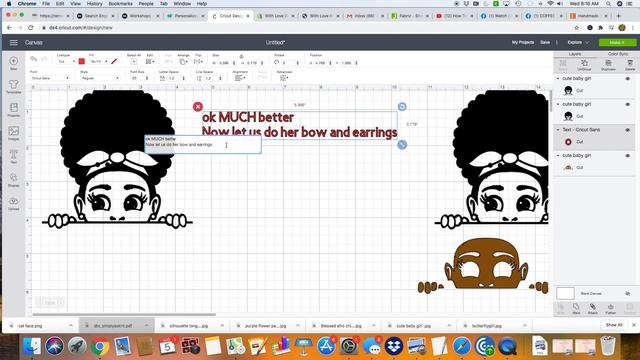
Task: Click the red linetype color swatch
Action: [82, 62]
